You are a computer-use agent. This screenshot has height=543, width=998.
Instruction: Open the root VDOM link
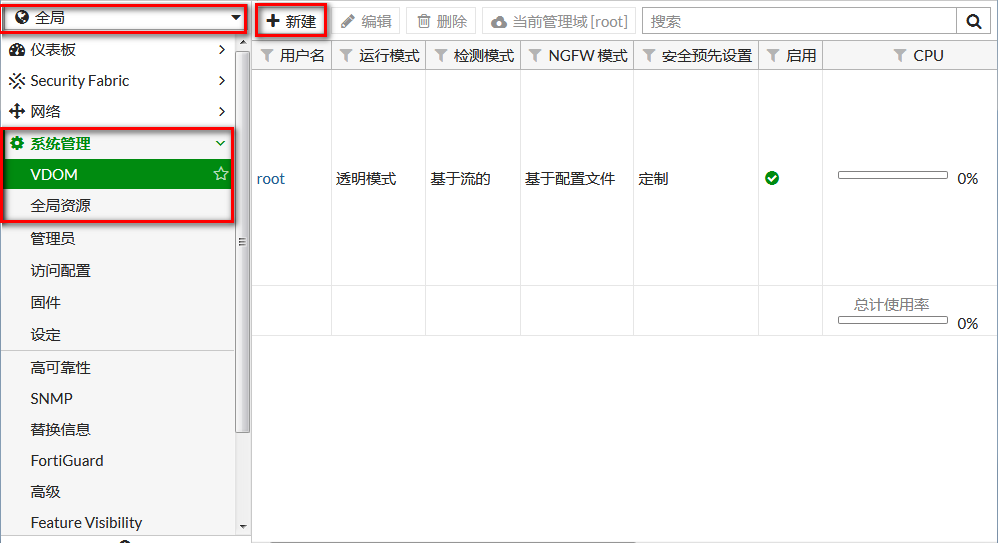point(270,179)
